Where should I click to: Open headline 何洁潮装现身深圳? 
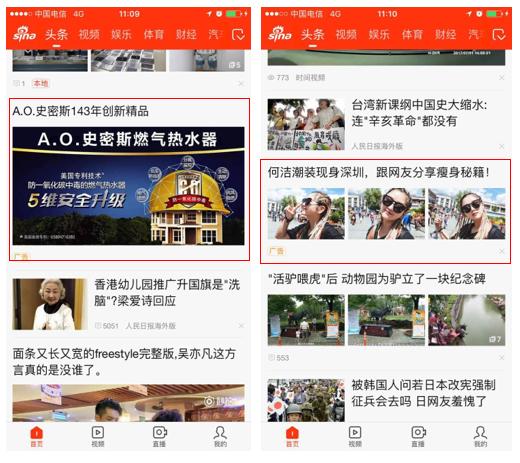click(379, 172)
